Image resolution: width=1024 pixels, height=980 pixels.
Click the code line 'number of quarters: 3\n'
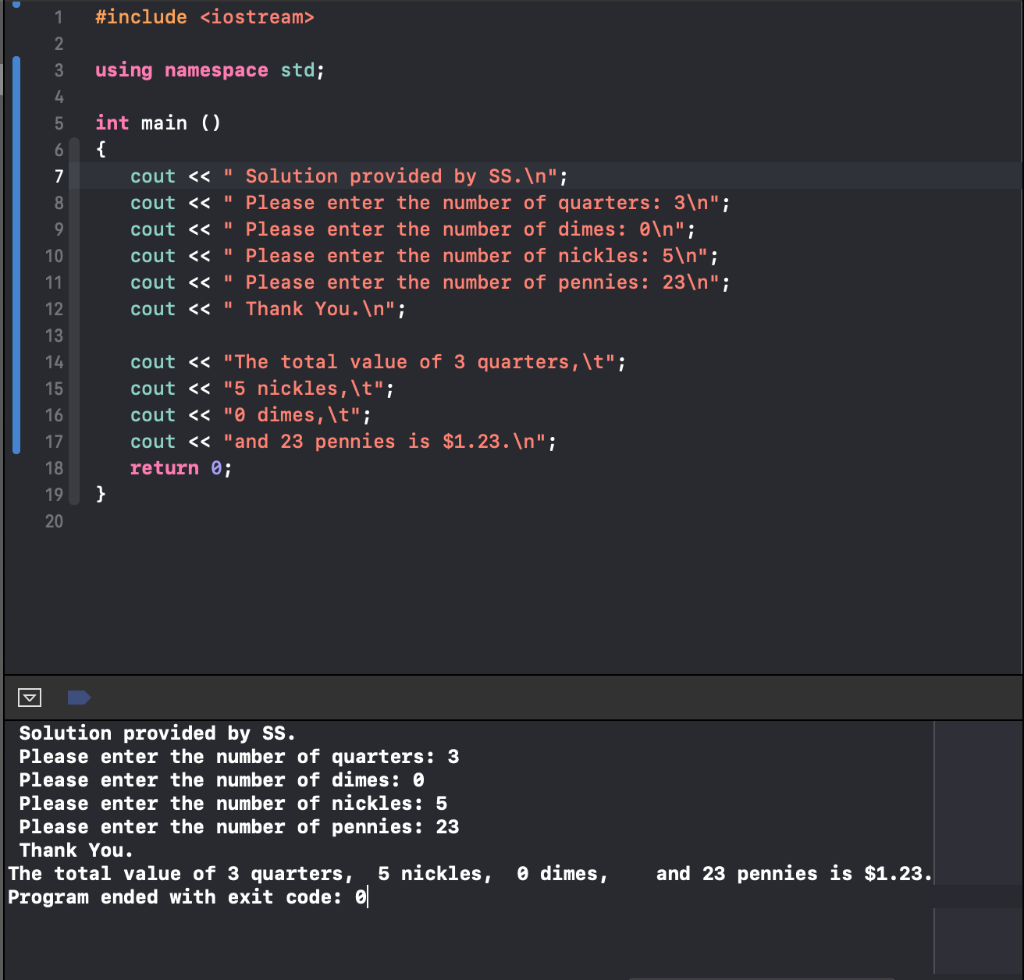[x=430, y=203]
